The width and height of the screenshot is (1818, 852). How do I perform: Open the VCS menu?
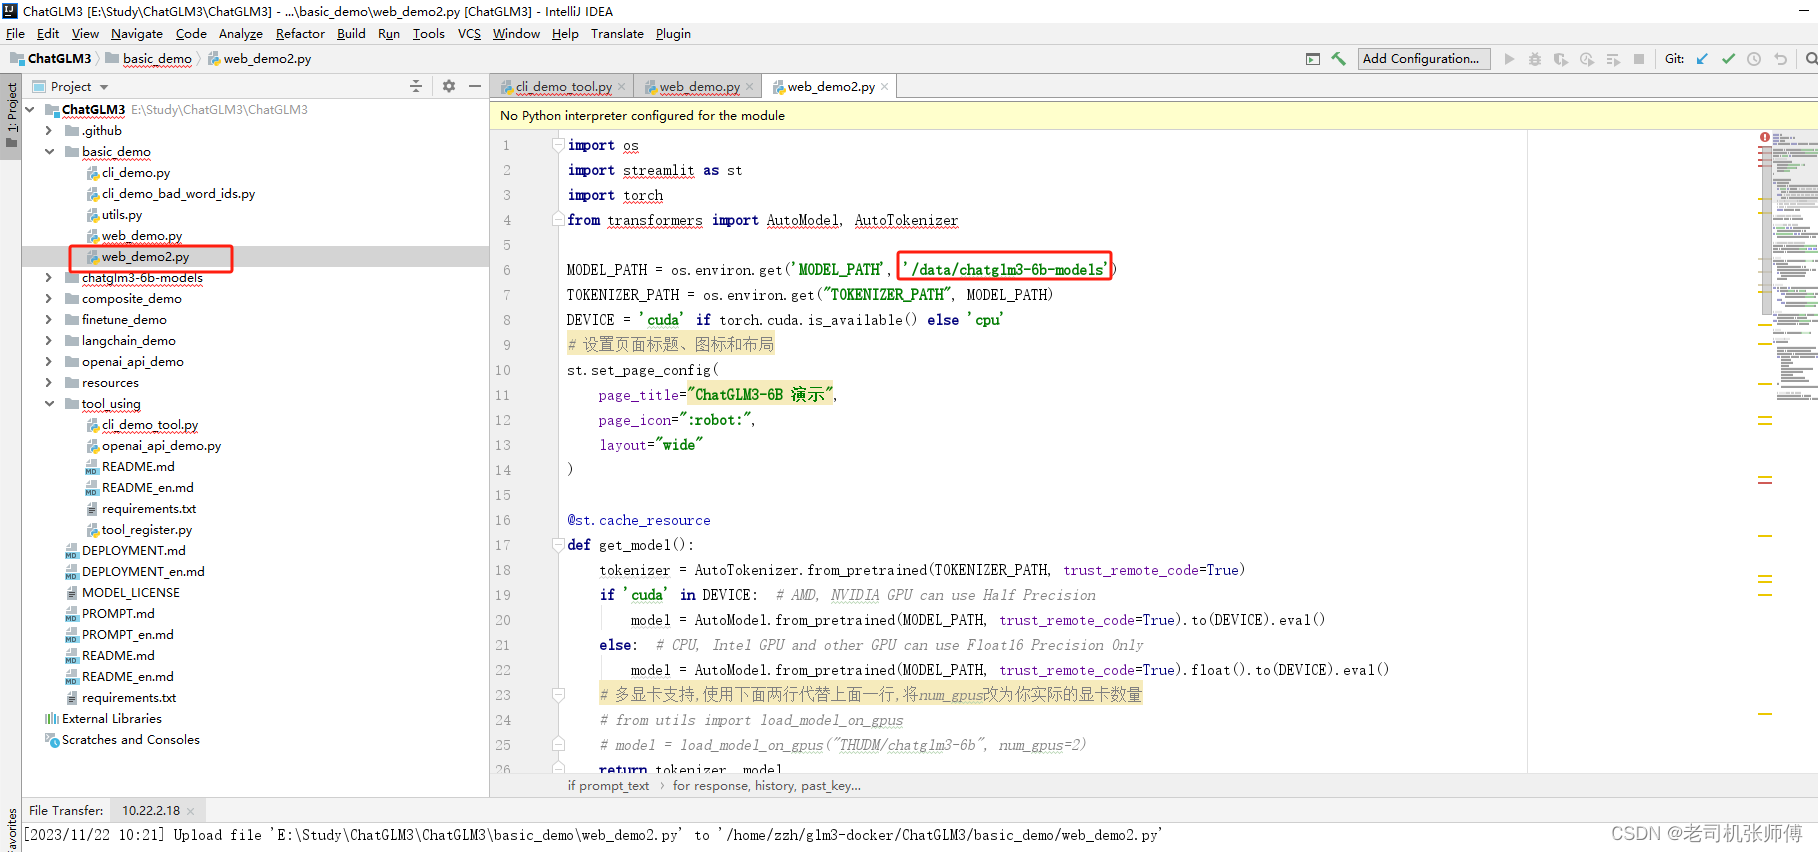[469, 34]
